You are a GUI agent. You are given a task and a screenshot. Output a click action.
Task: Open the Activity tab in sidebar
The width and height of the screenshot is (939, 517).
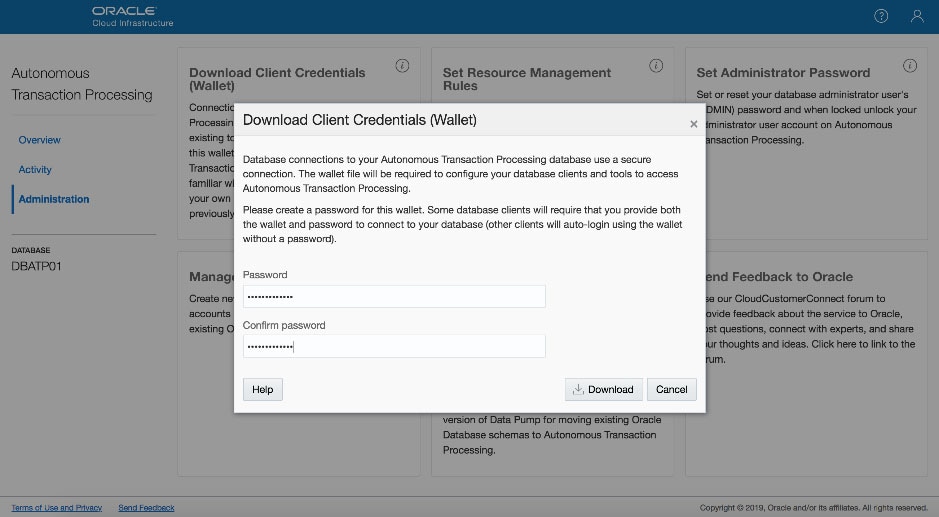coord(35,170)
